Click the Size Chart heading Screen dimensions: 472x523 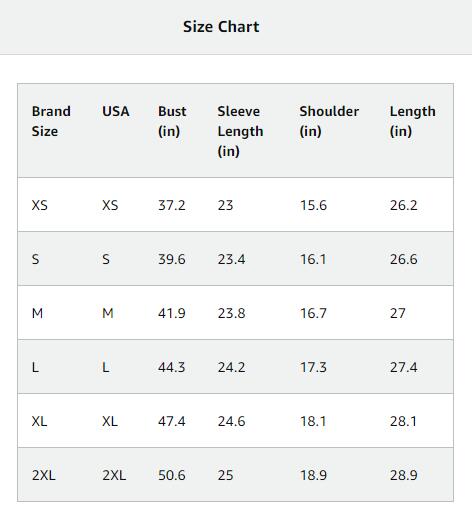[221, 27]
